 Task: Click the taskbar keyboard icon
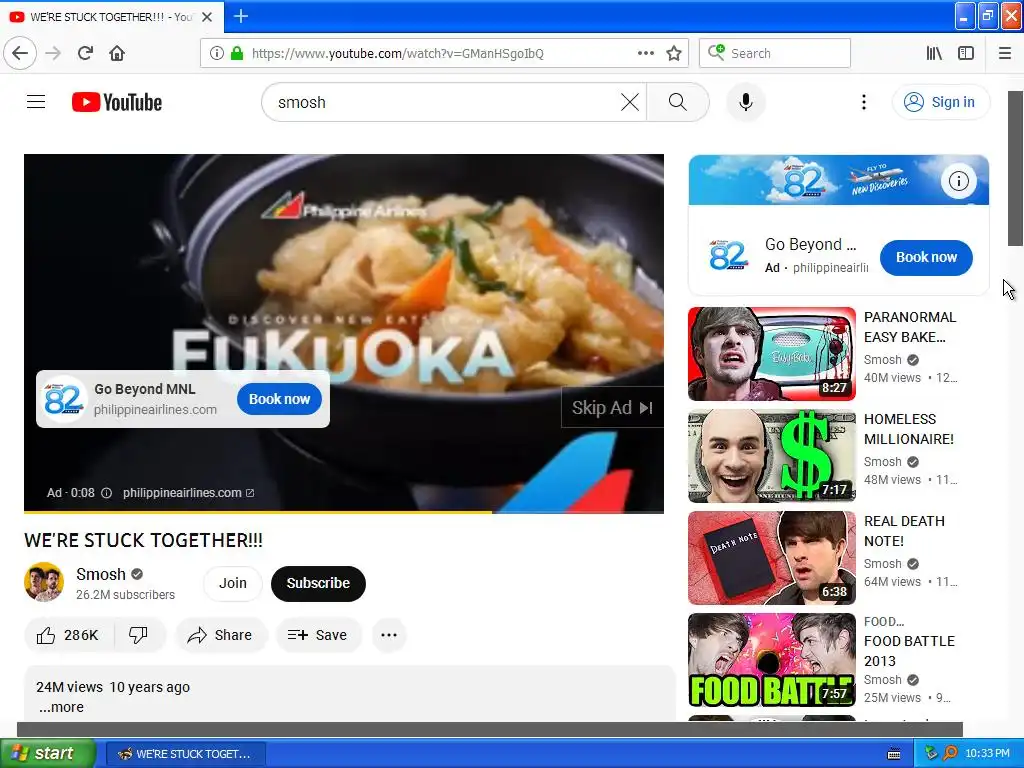coord(894,754)
